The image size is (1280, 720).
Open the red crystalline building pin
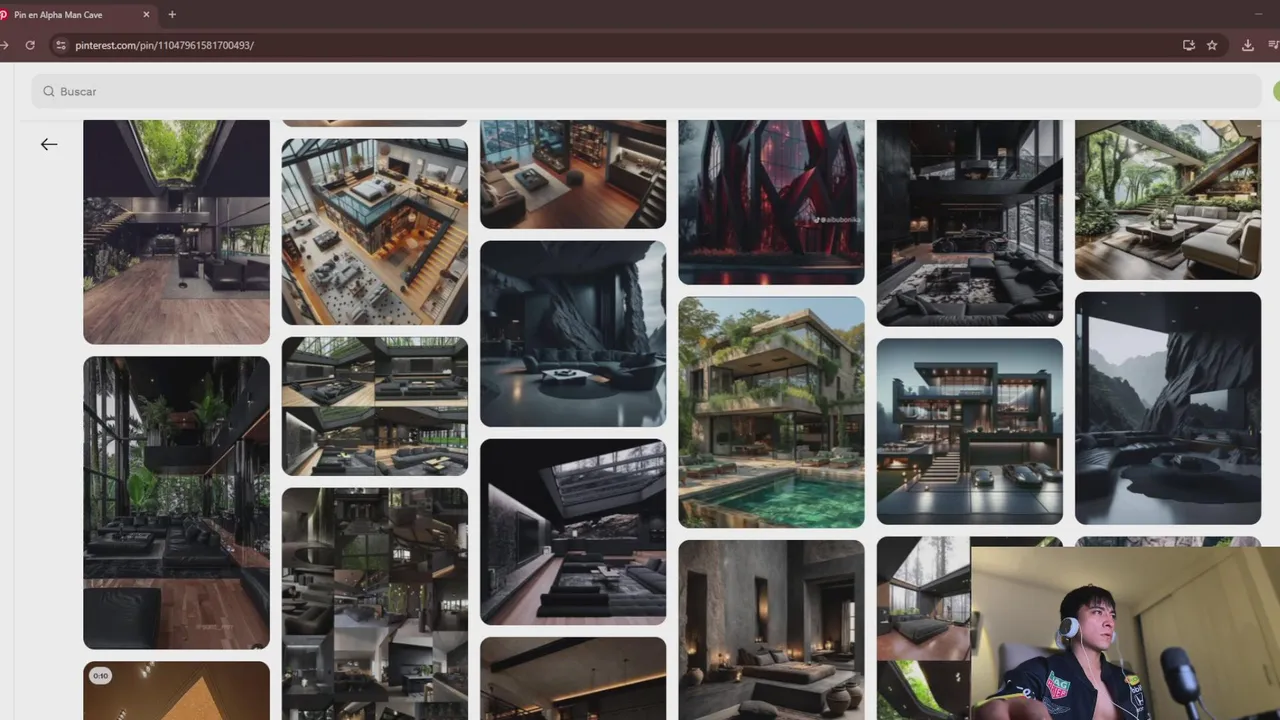771,202
